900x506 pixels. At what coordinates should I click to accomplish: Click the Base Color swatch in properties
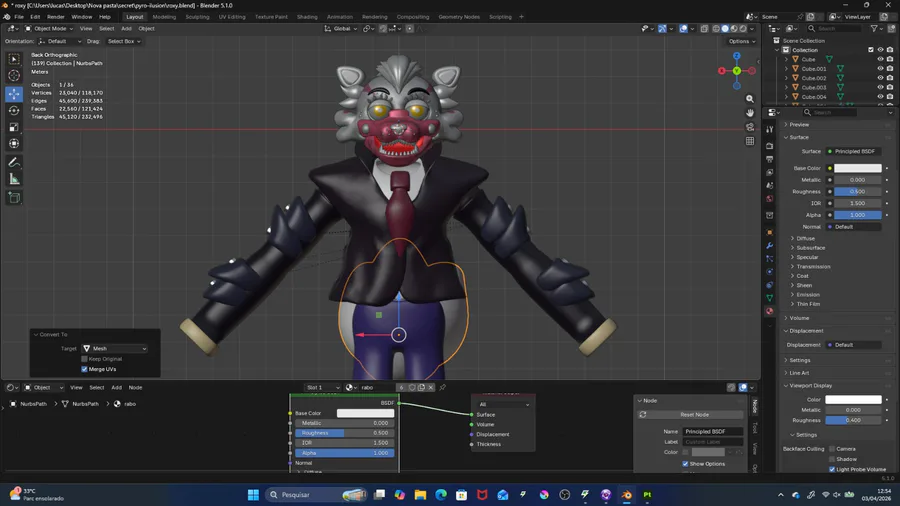click(x=858, y=168)
